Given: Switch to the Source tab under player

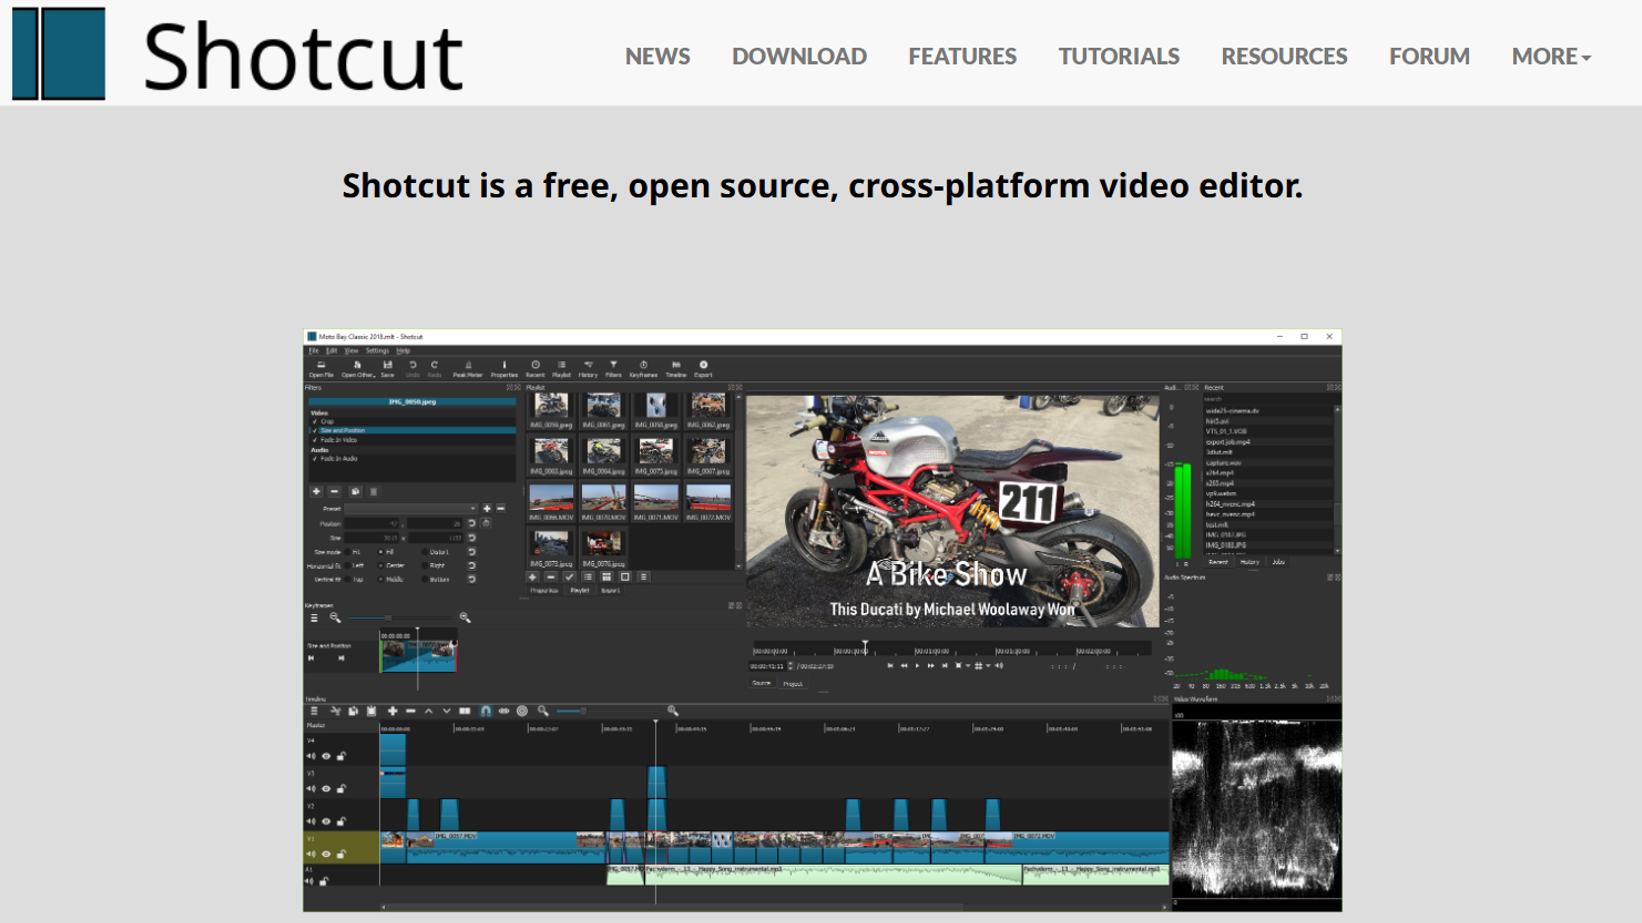Looking at the screenshot, I should [761, 683].
